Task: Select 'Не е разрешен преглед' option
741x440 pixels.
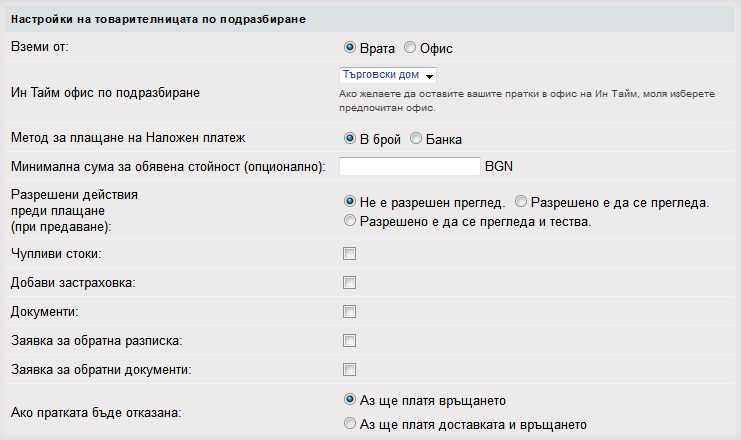Action: click(350, 201)
